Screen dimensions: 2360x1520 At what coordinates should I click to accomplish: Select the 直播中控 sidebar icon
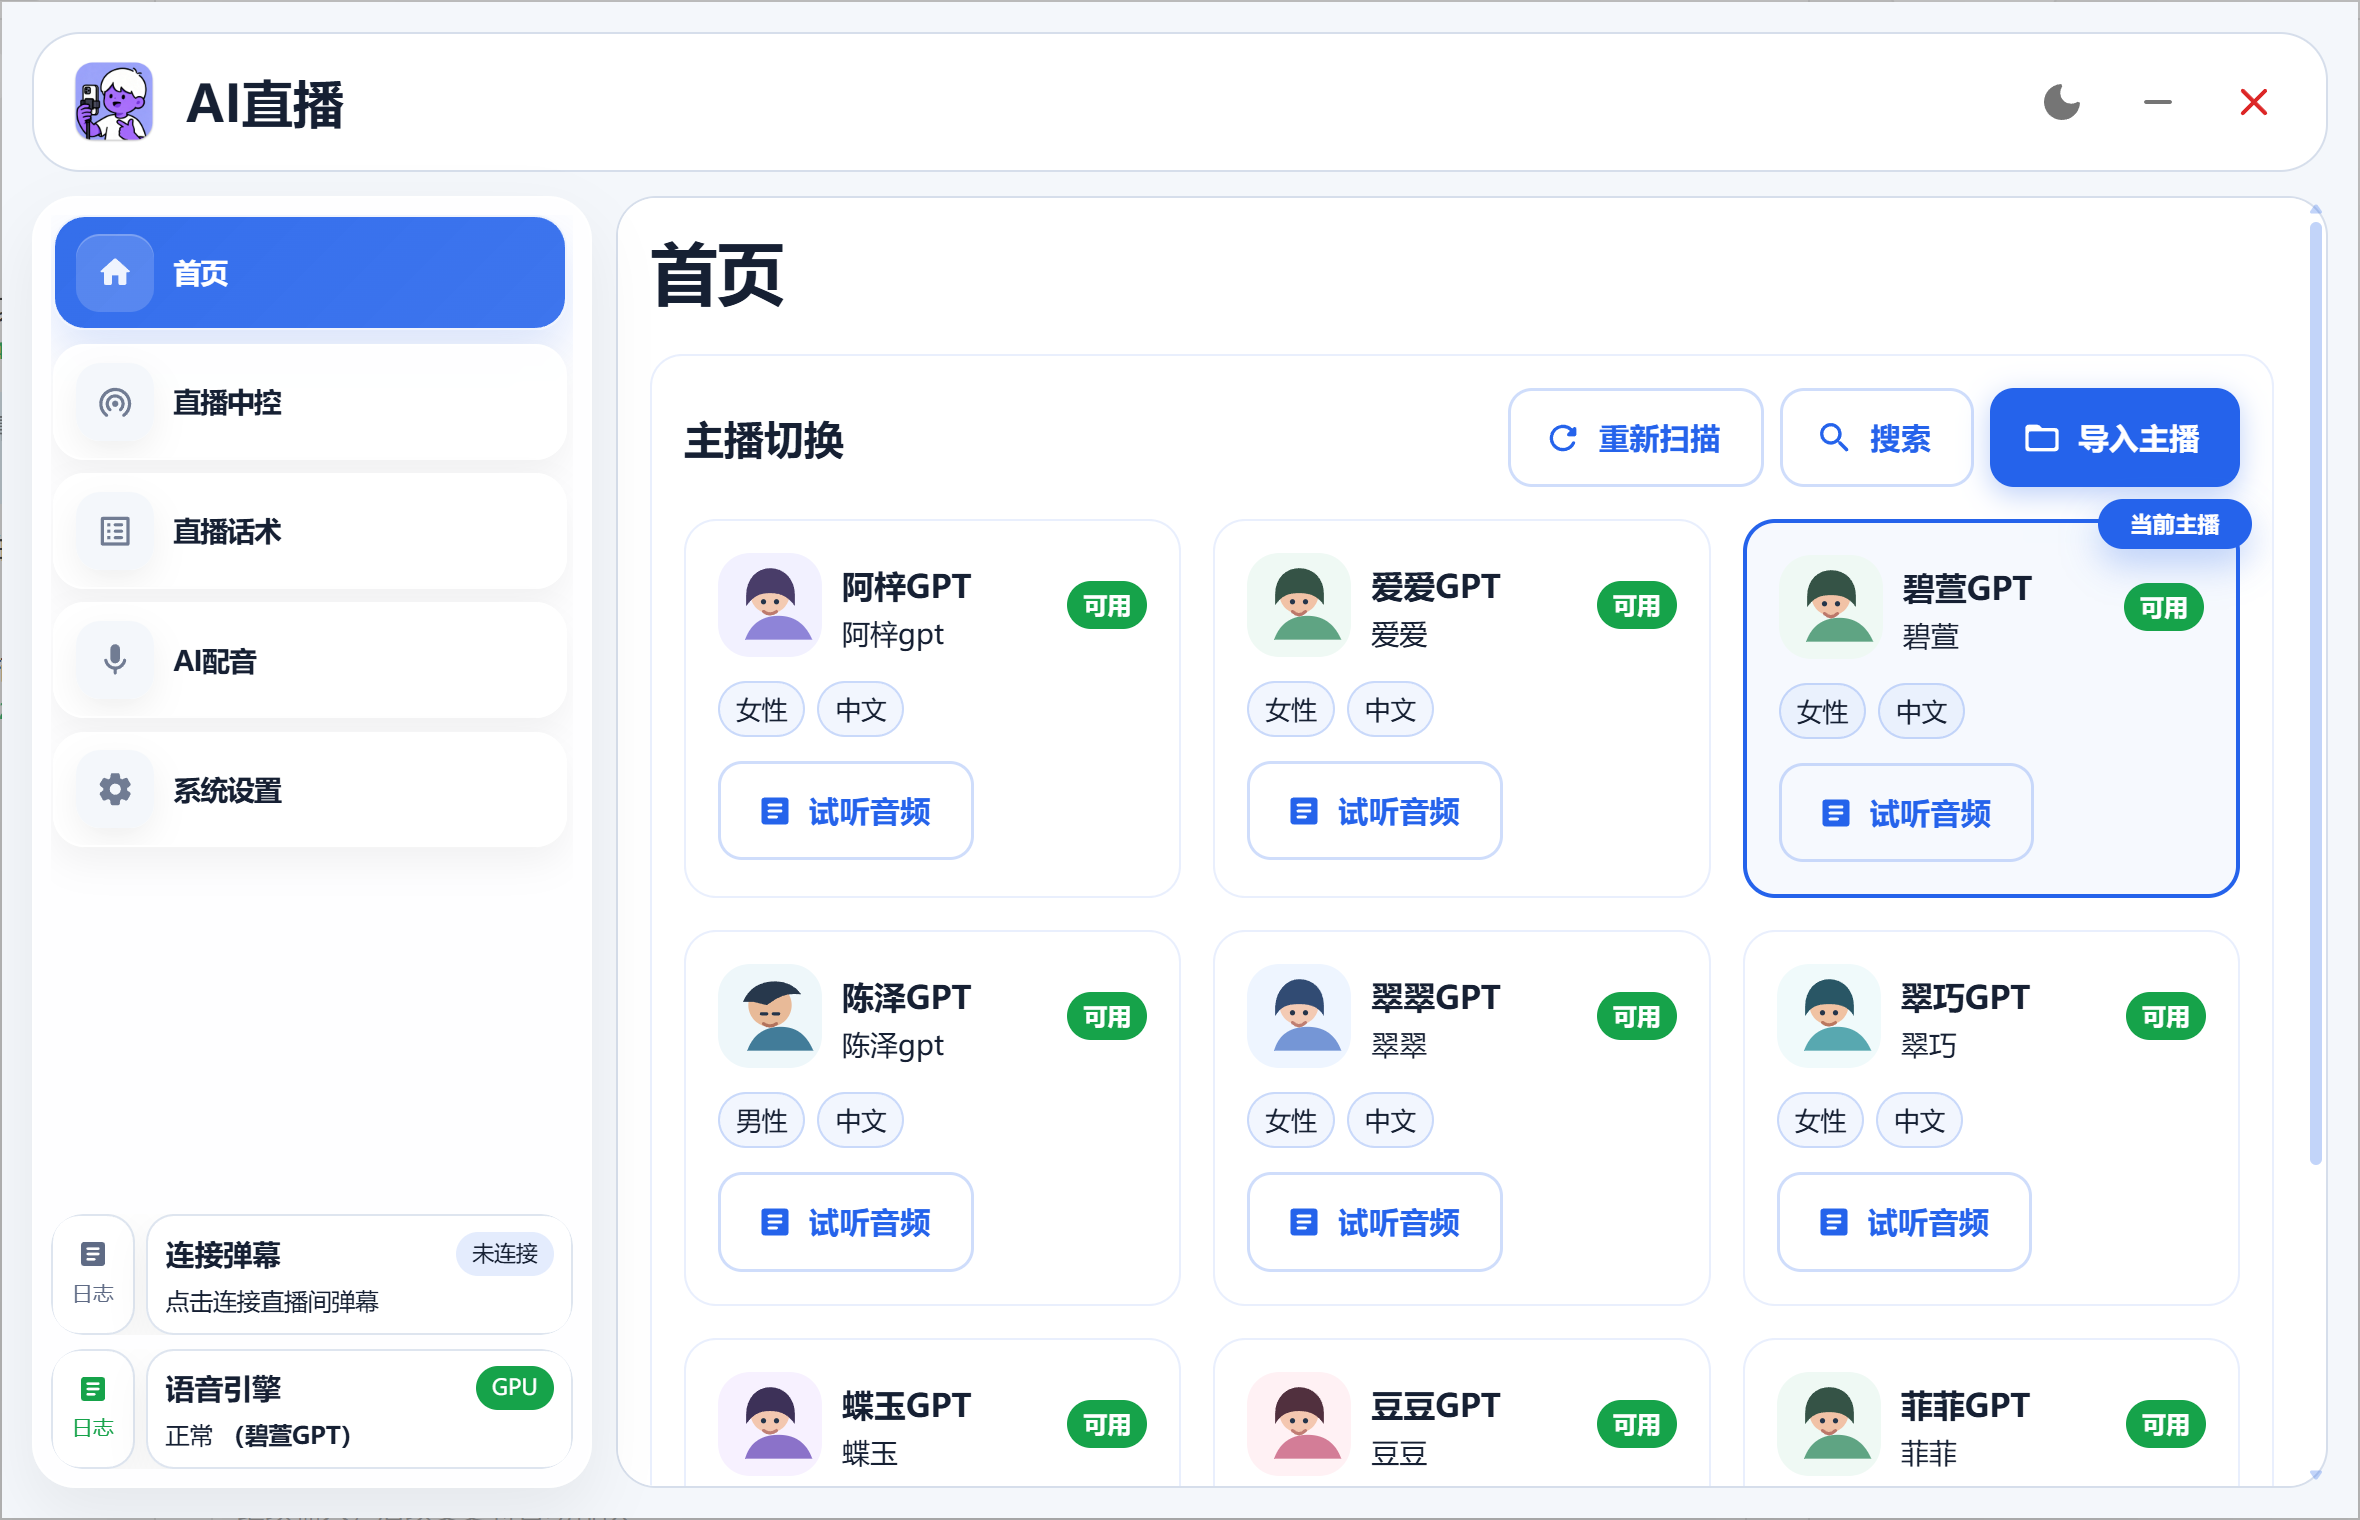[x=113, y=403]
